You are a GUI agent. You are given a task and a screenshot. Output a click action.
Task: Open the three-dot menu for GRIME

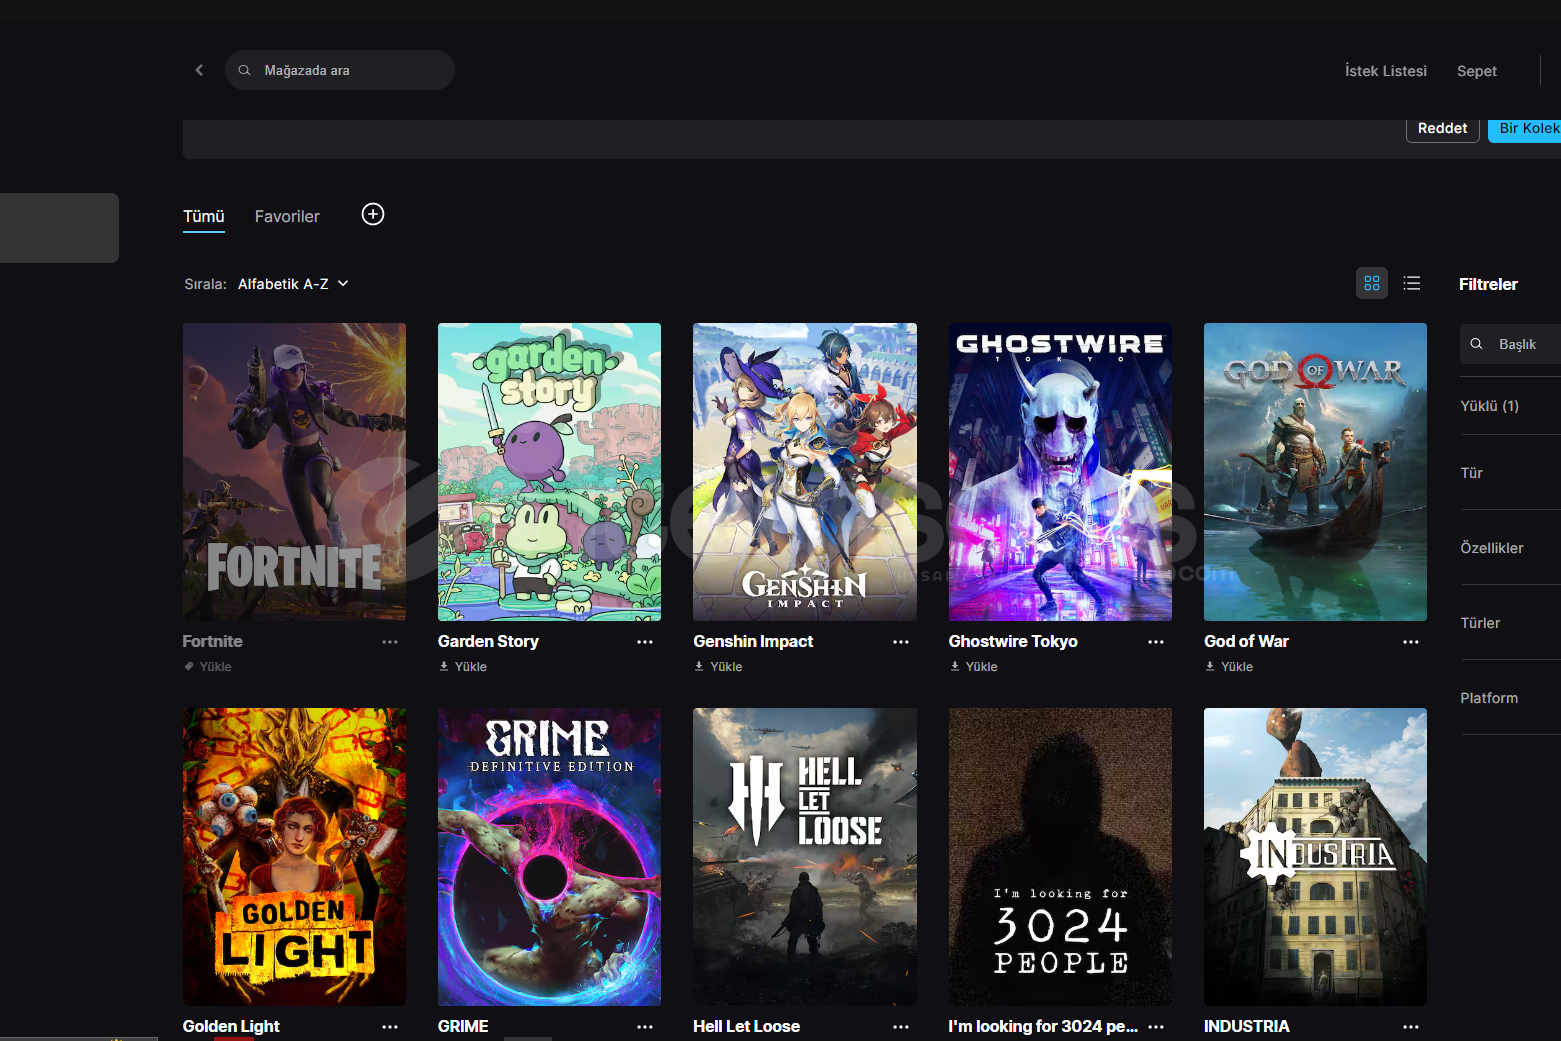(x=645, y=1027)
